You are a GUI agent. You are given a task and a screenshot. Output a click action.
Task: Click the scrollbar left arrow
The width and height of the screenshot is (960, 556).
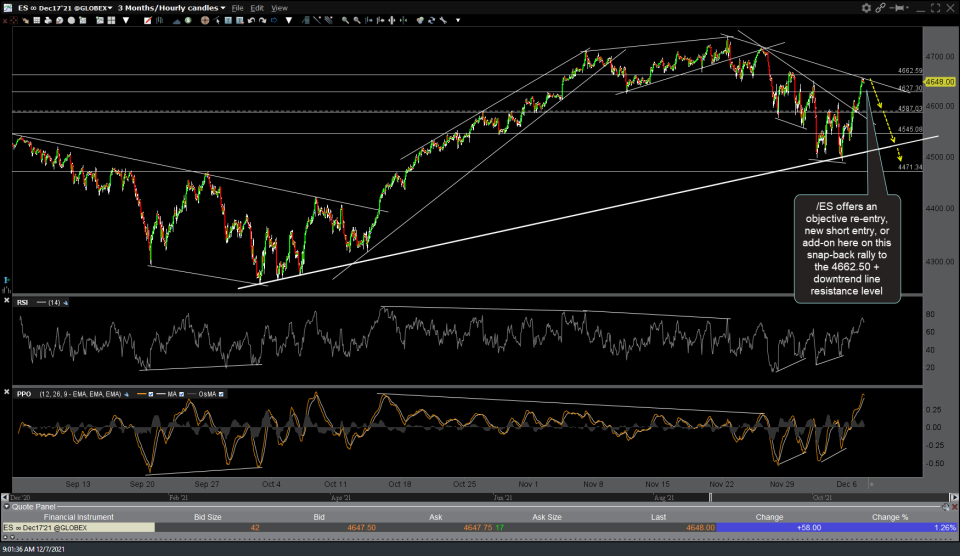tap(5, 497)
